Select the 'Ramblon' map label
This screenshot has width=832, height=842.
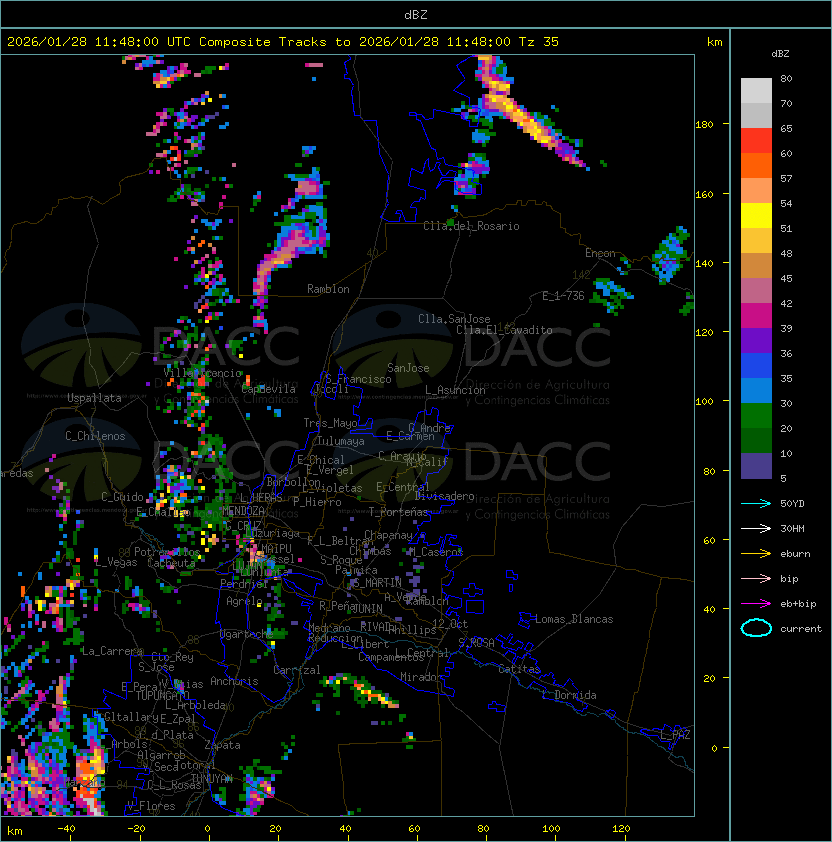(x=328, y=289)
